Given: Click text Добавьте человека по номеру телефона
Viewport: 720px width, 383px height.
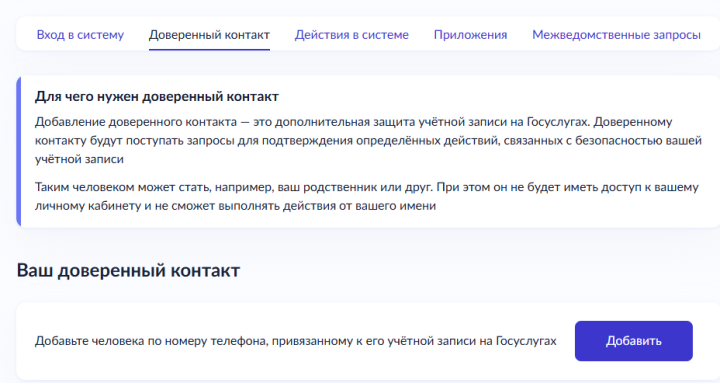Looking at the screenshot, I should [x=152, y=341].
